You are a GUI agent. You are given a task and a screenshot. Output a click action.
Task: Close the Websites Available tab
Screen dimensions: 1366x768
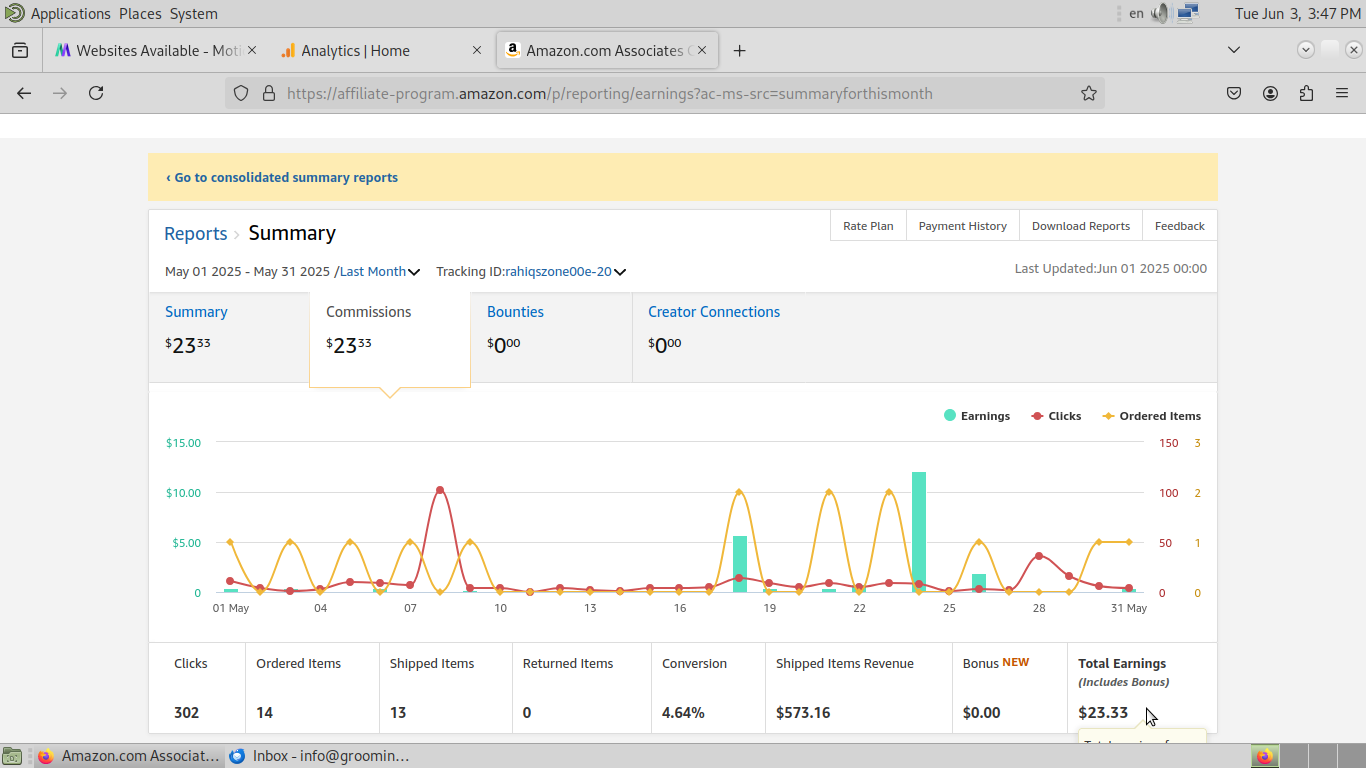click(x=251, y=50)
